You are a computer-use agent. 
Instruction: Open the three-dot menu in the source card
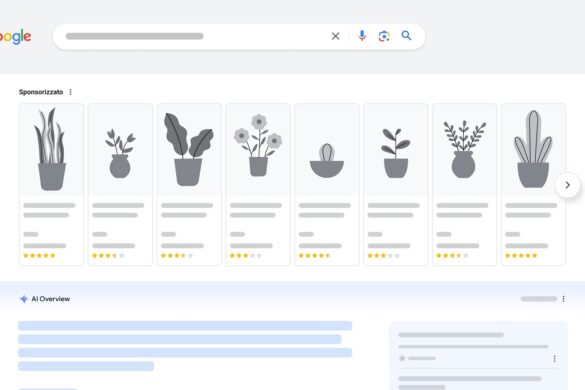click(554, 359)
